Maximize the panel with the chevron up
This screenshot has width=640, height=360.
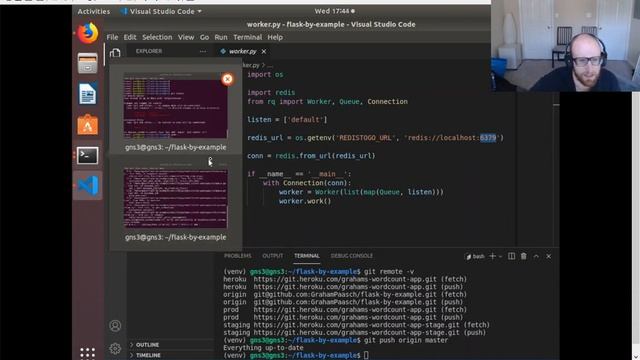coord(536,256)
